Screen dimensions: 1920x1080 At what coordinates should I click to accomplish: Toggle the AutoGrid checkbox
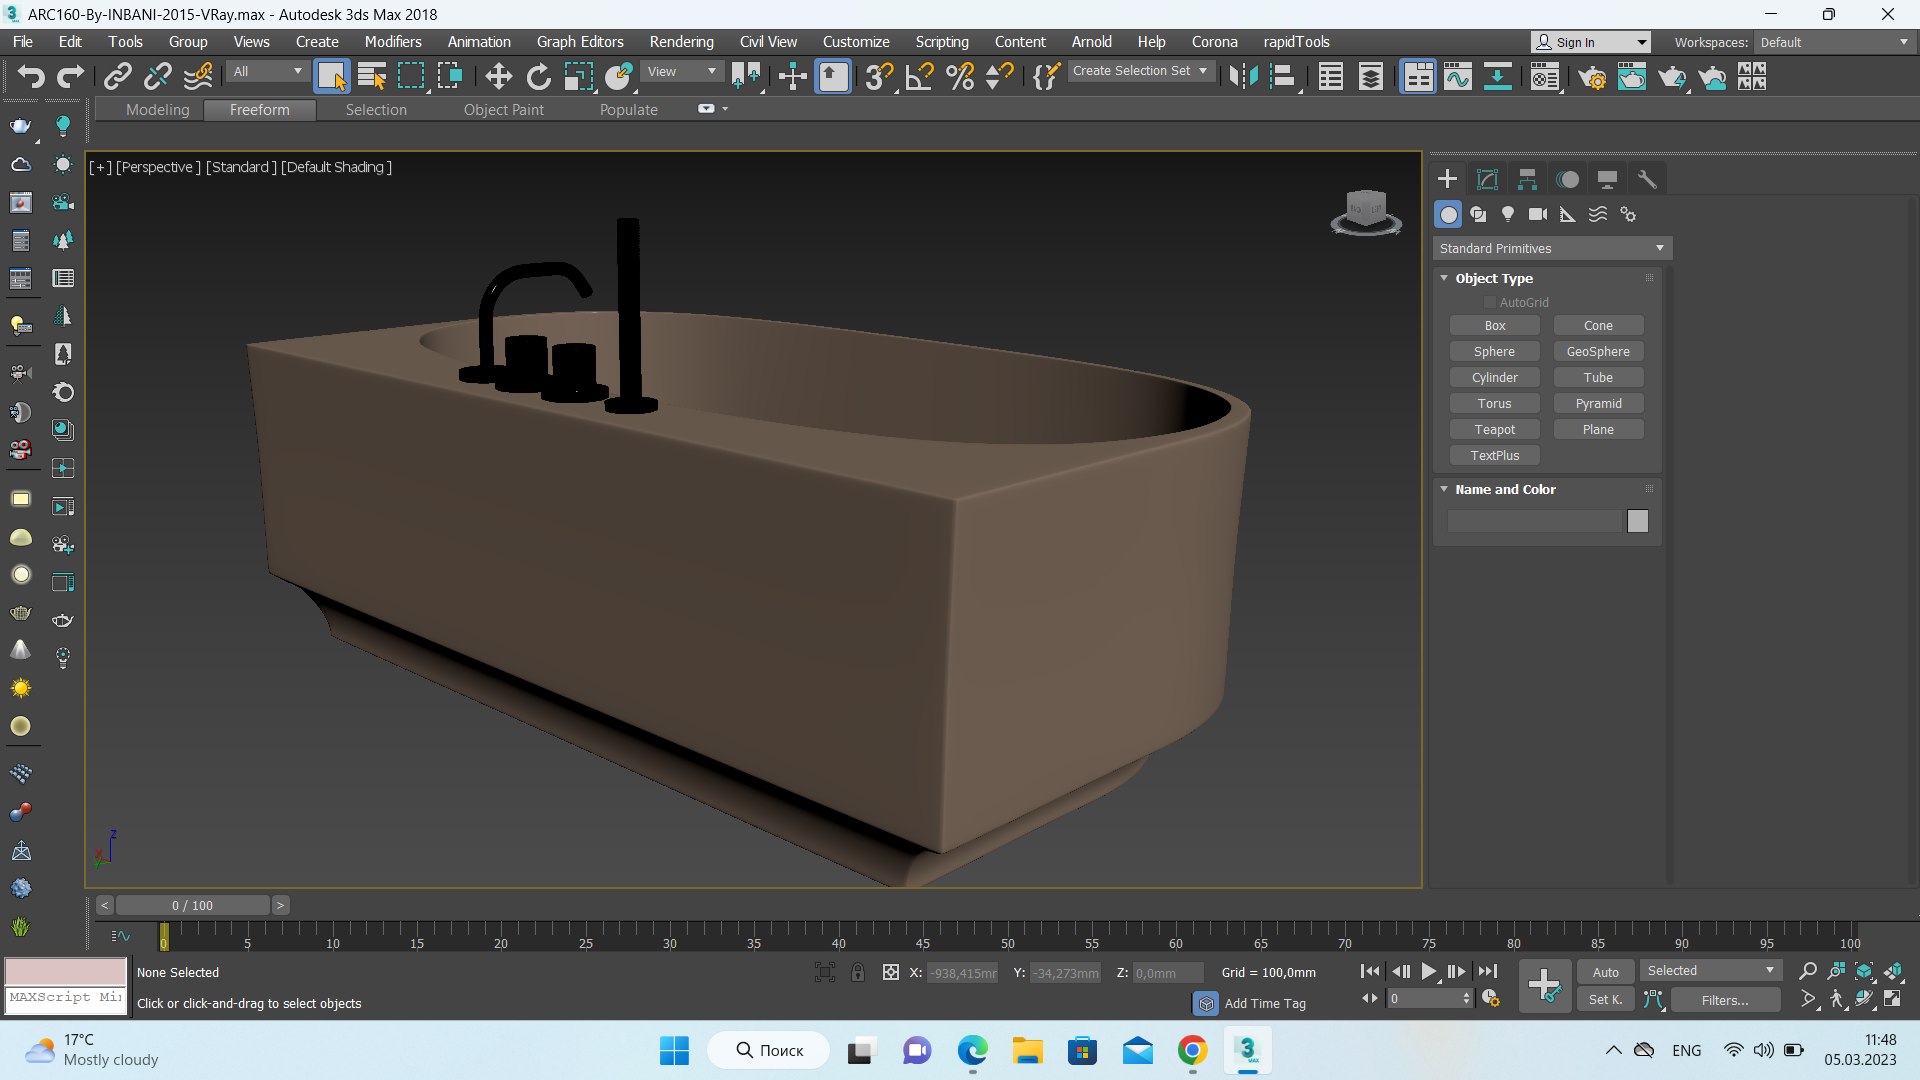[x=1489, y=302]
